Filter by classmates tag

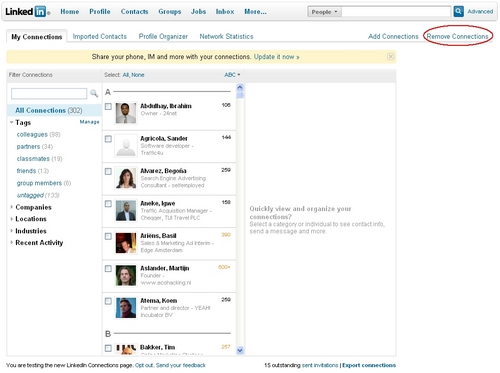click(33, 159)
